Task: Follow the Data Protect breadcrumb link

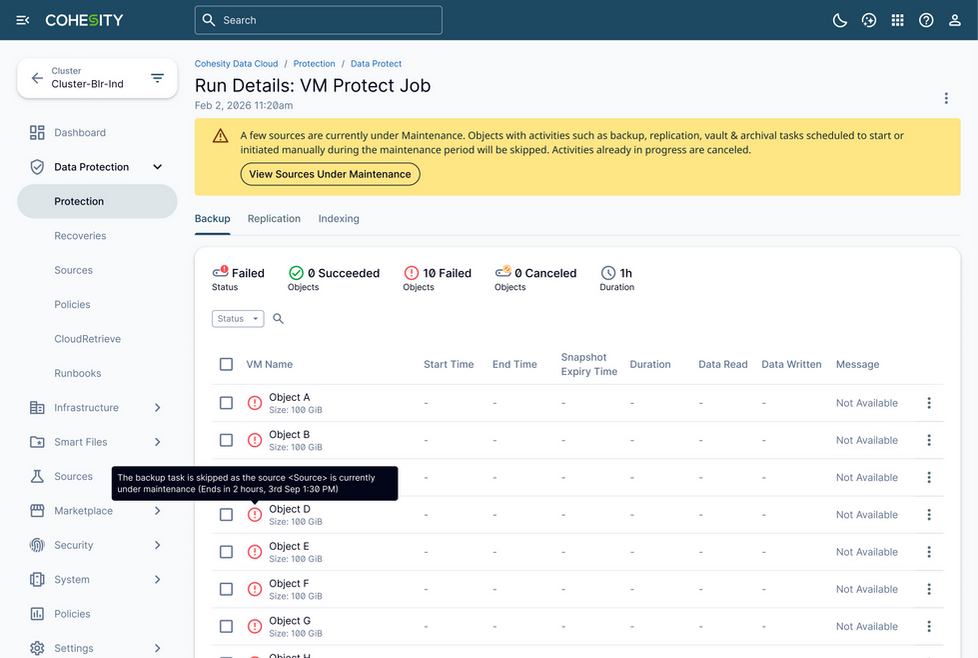Action: (x=376, y=64)
